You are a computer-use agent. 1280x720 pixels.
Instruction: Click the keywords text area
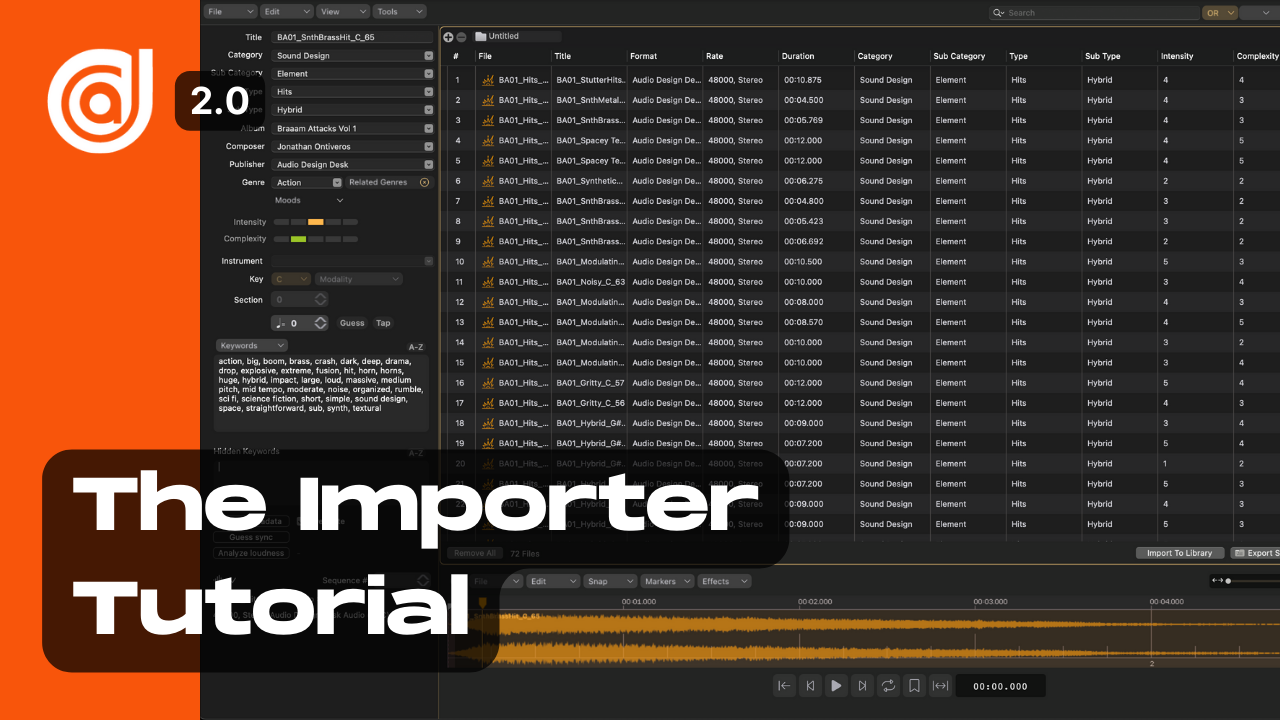322,393
